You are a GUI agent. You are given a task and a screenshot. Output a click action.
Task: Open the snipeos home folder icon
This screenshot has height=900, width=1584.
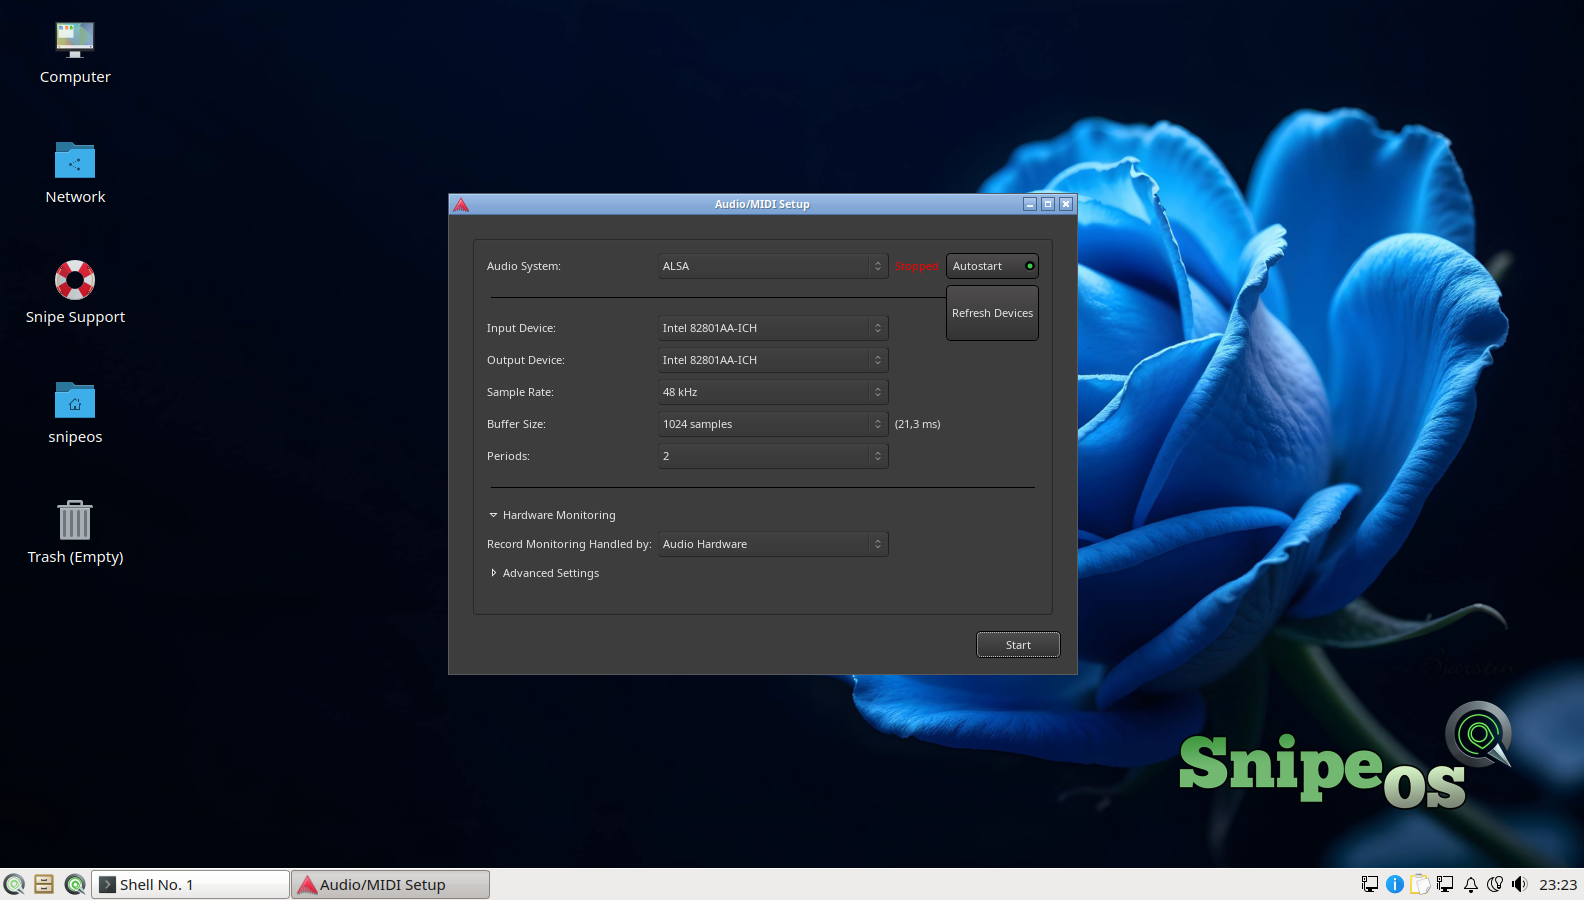click(75, 400)
